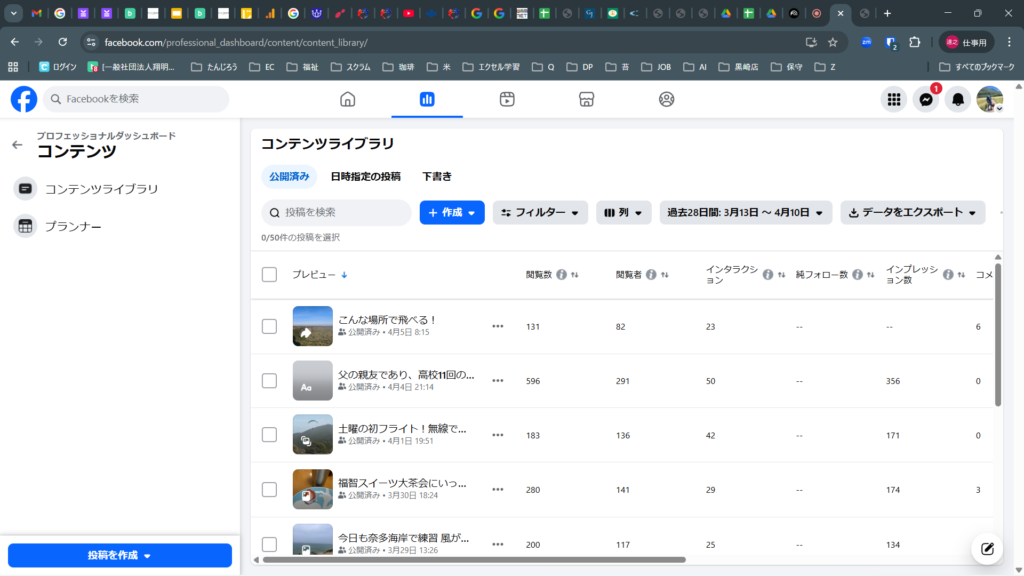Check the select-all posts checkbox
Viewport: 1024px width, 576px height.
click(x=269, y=276)
